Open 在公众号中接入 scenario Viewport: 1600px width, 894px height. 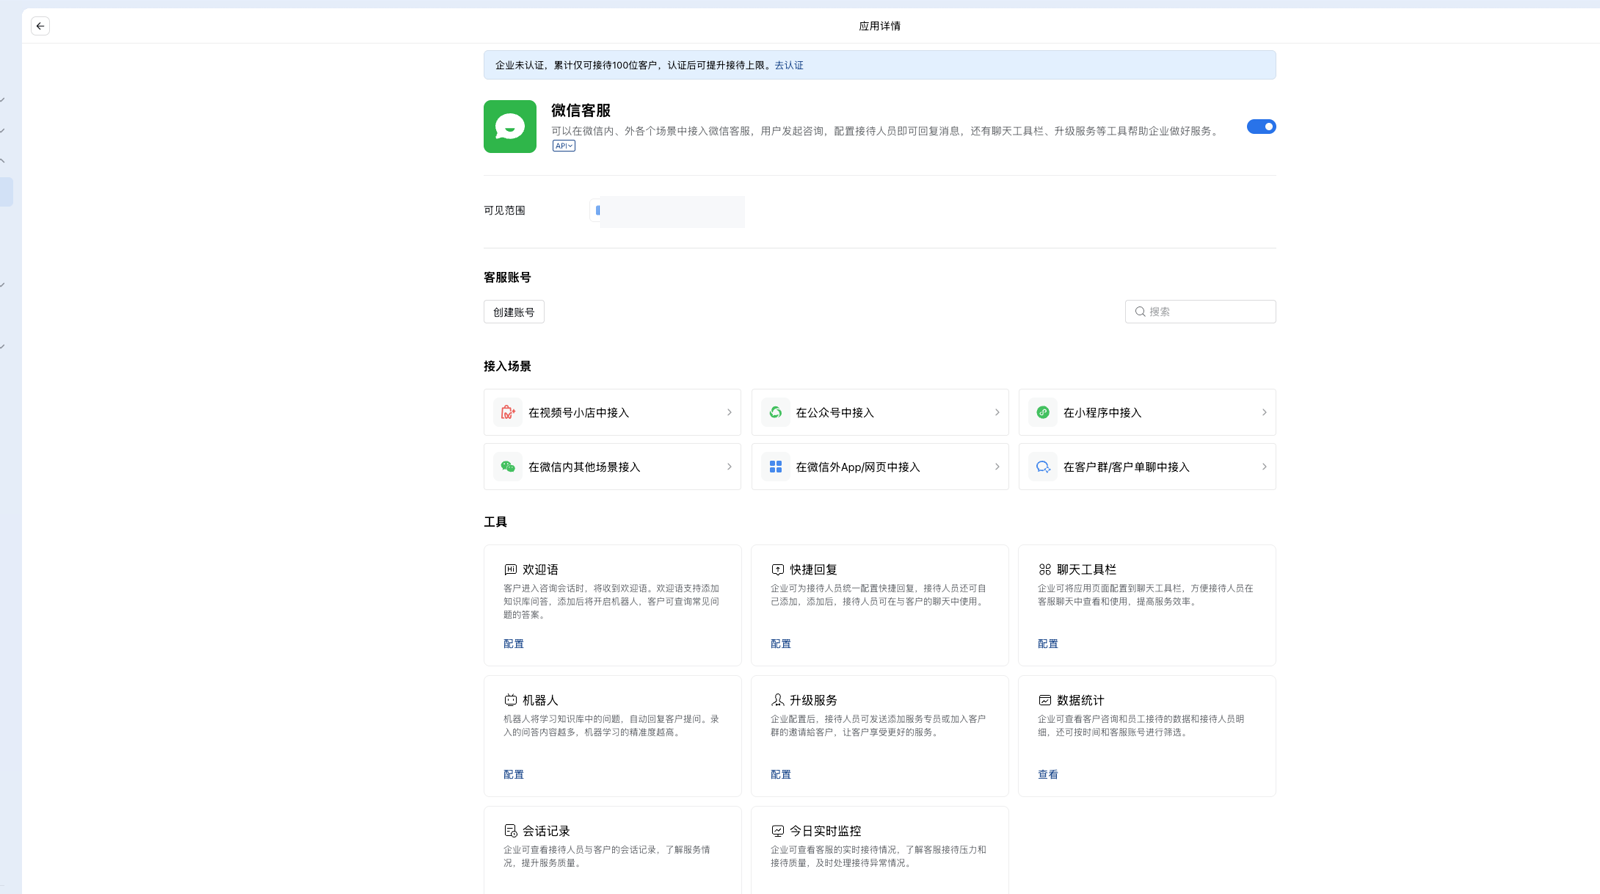880,412
